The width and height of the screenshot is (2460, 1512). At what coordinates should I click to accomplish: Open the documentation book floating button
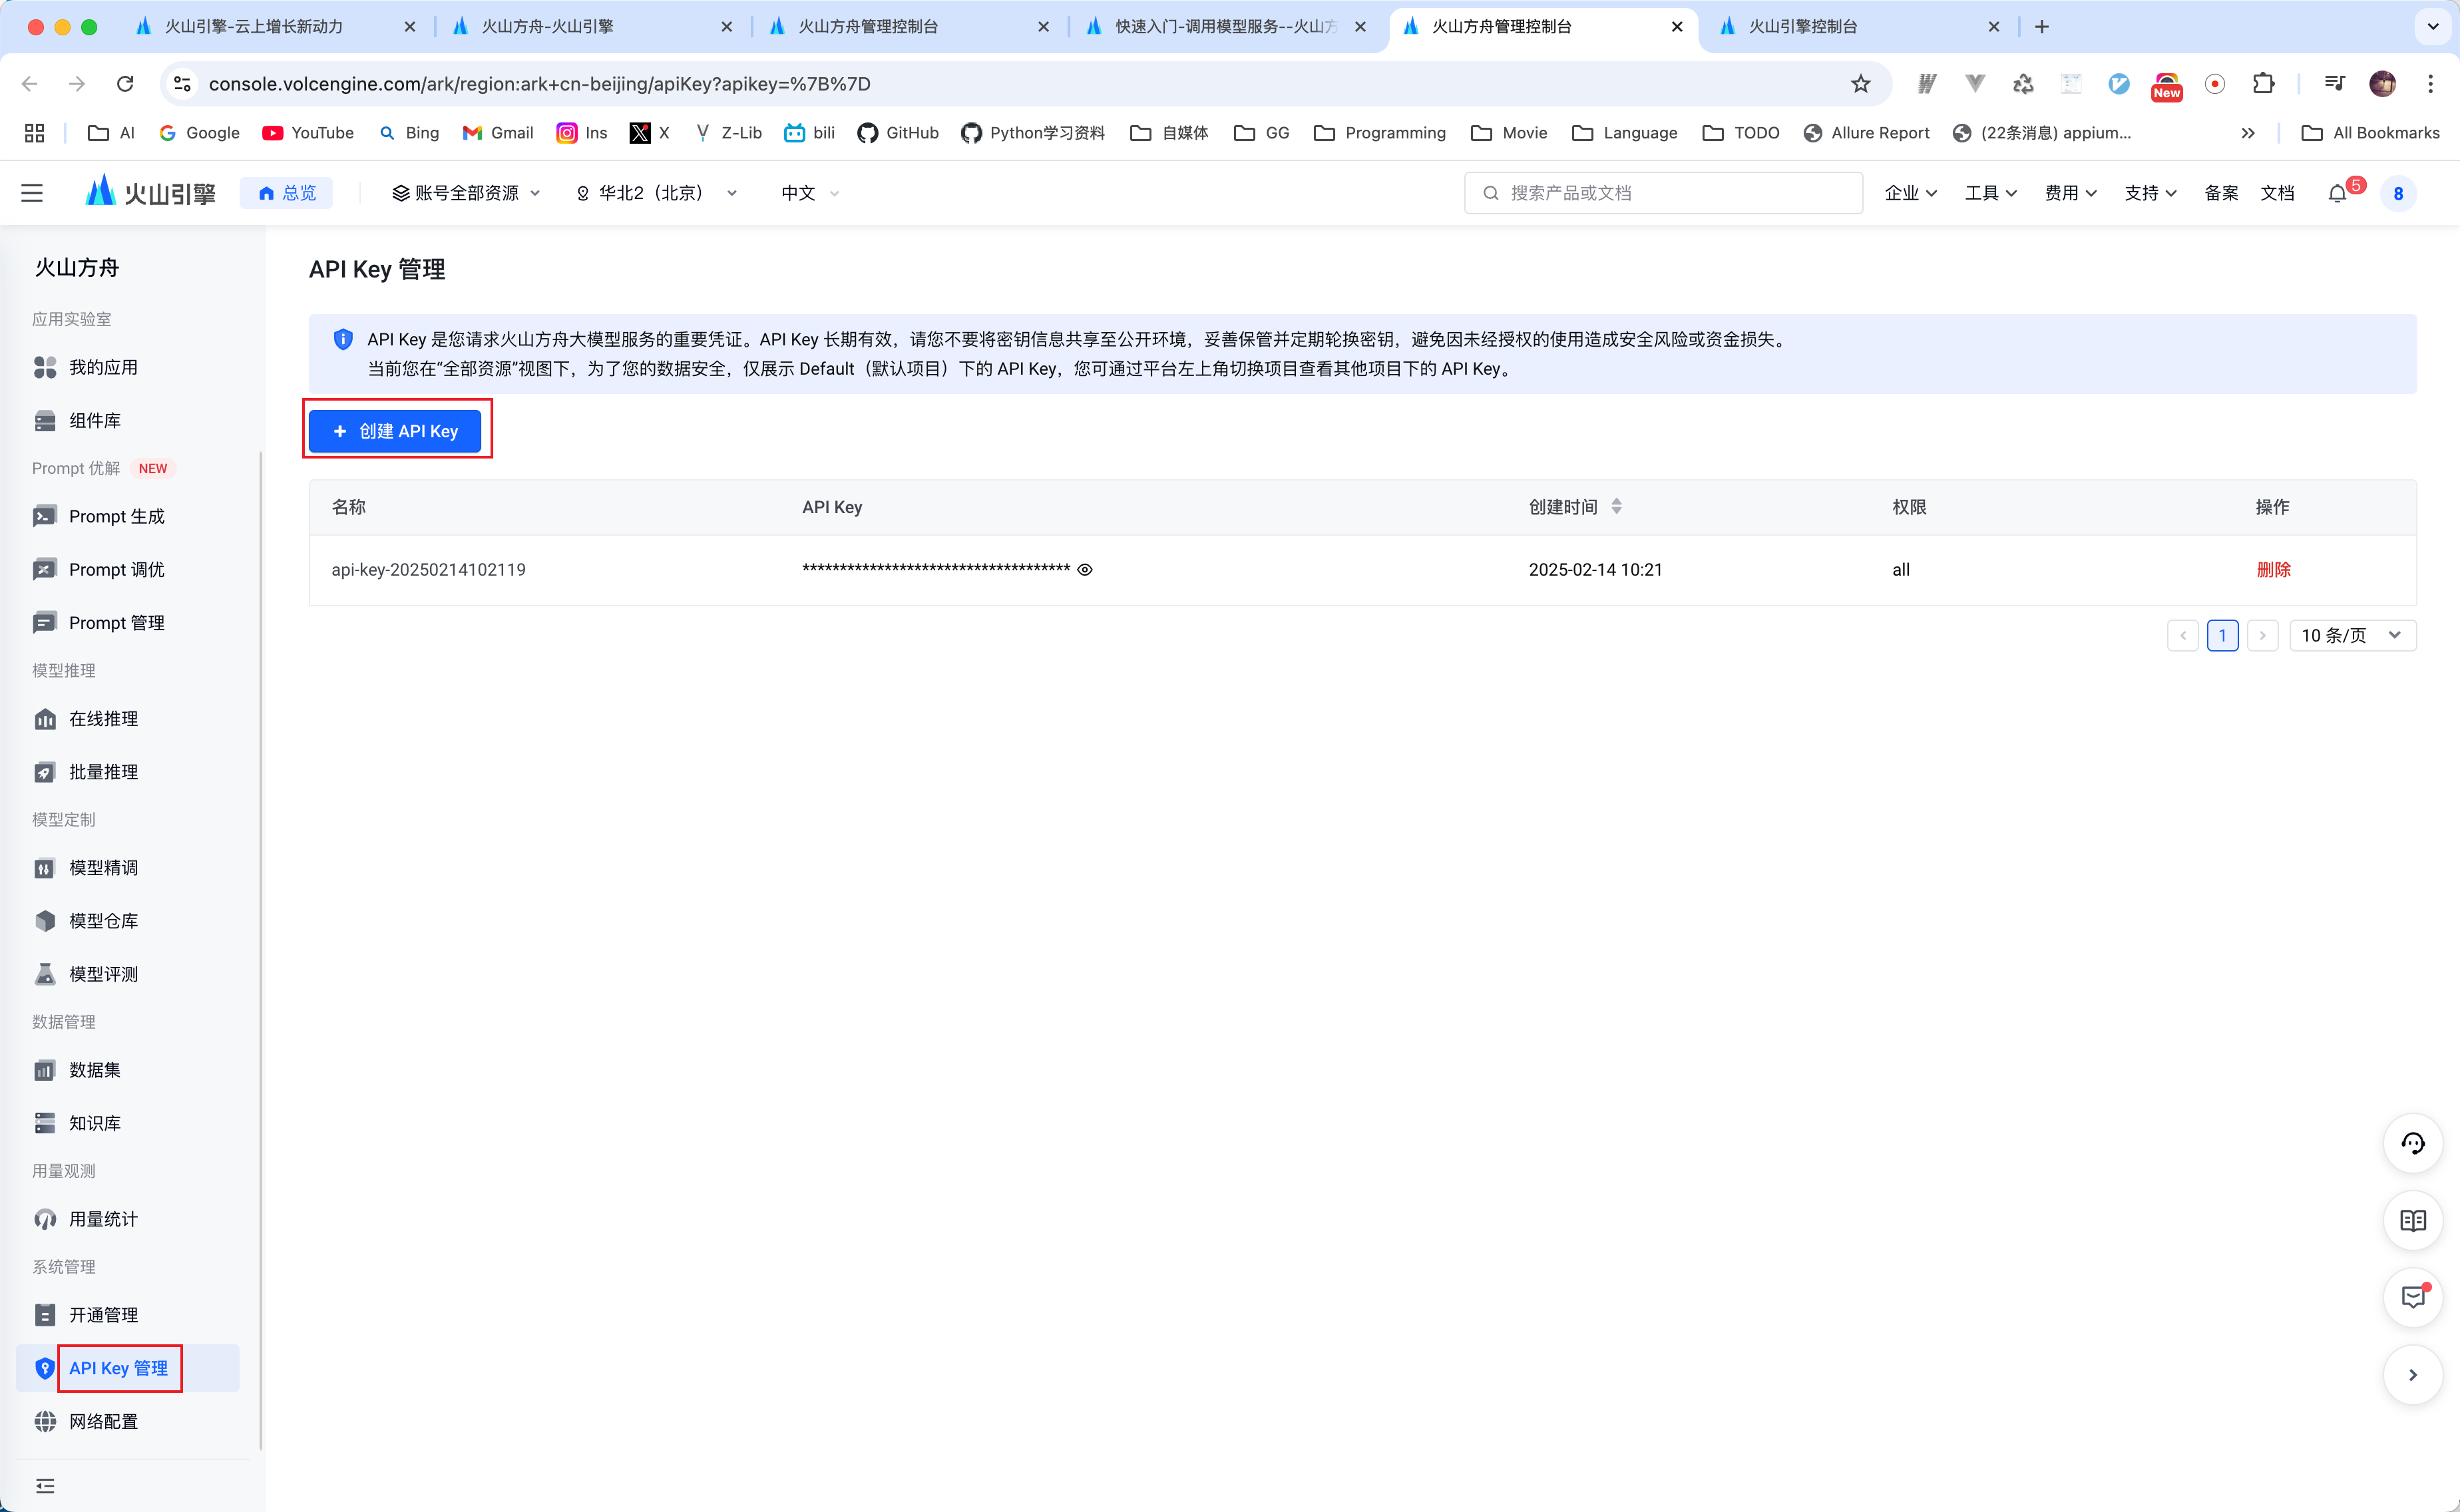coord(2413,1220)
